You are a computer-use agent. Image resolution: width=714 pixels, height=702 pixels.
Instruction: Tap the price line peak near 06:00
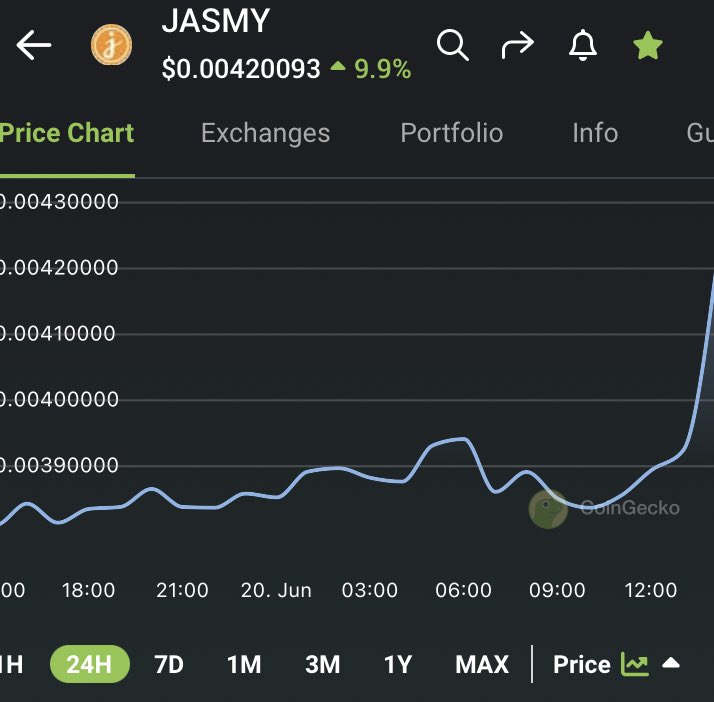point(464,439)
